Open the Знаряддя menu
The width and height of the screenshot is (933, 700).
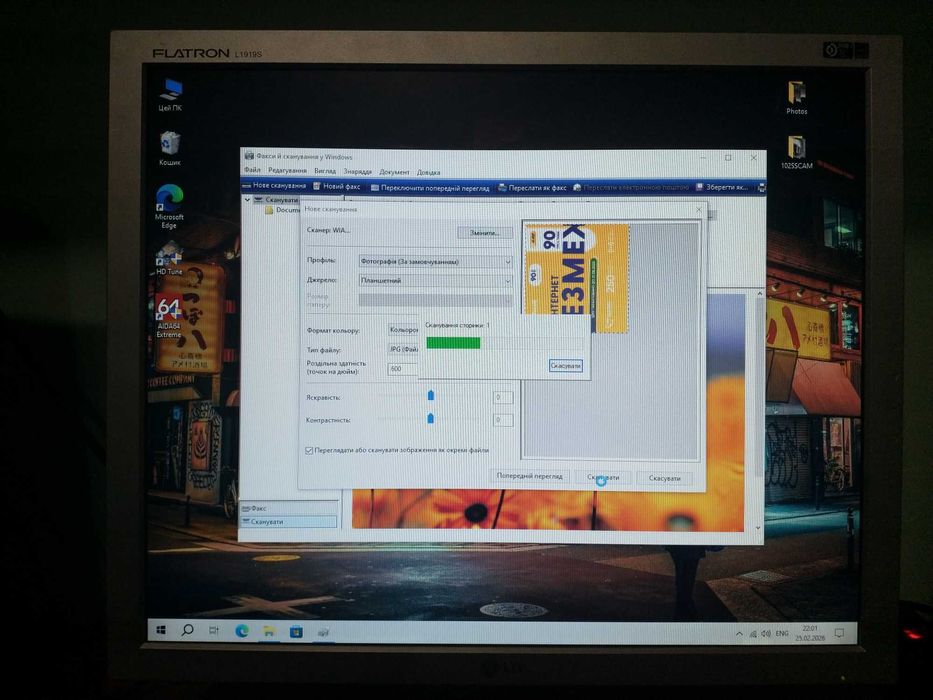pos(358,171)
